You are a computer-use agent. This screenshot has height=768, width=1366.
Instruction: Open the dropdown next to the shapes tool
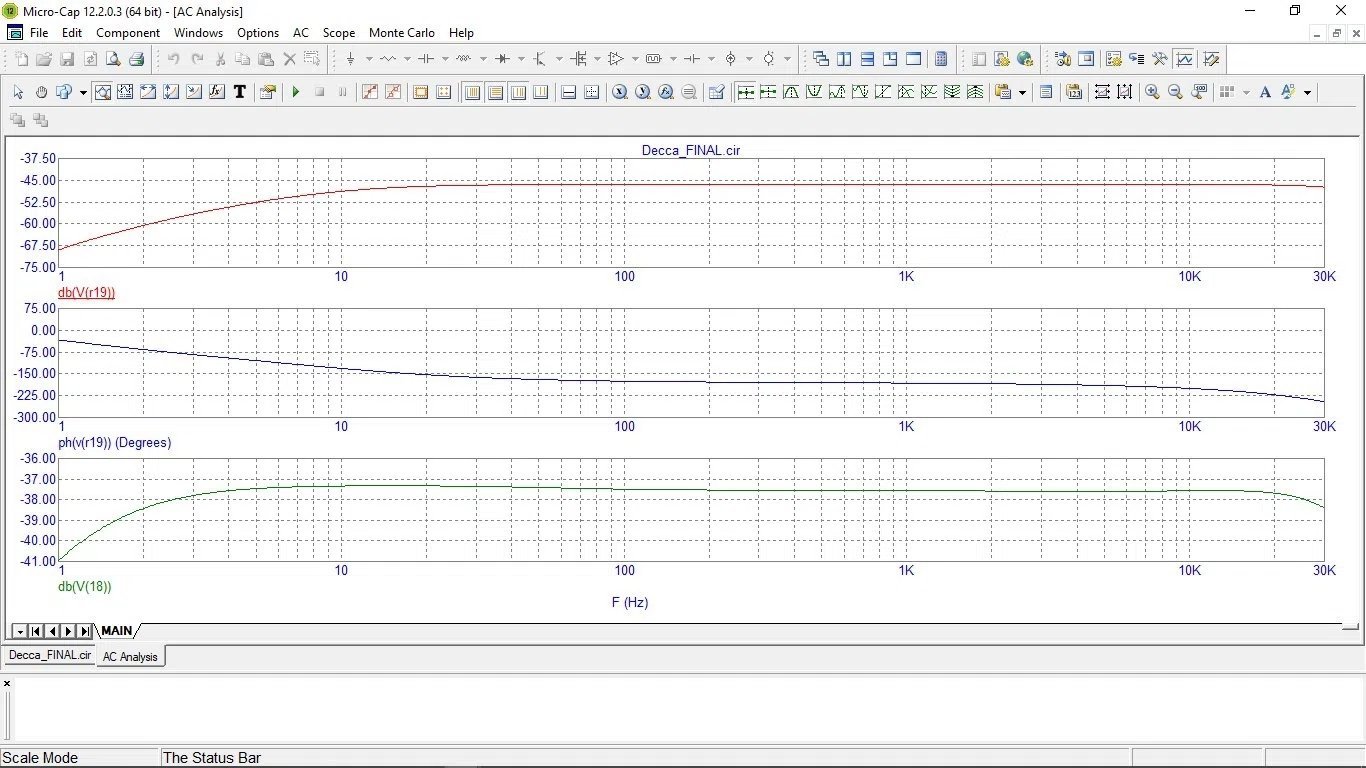83,92
